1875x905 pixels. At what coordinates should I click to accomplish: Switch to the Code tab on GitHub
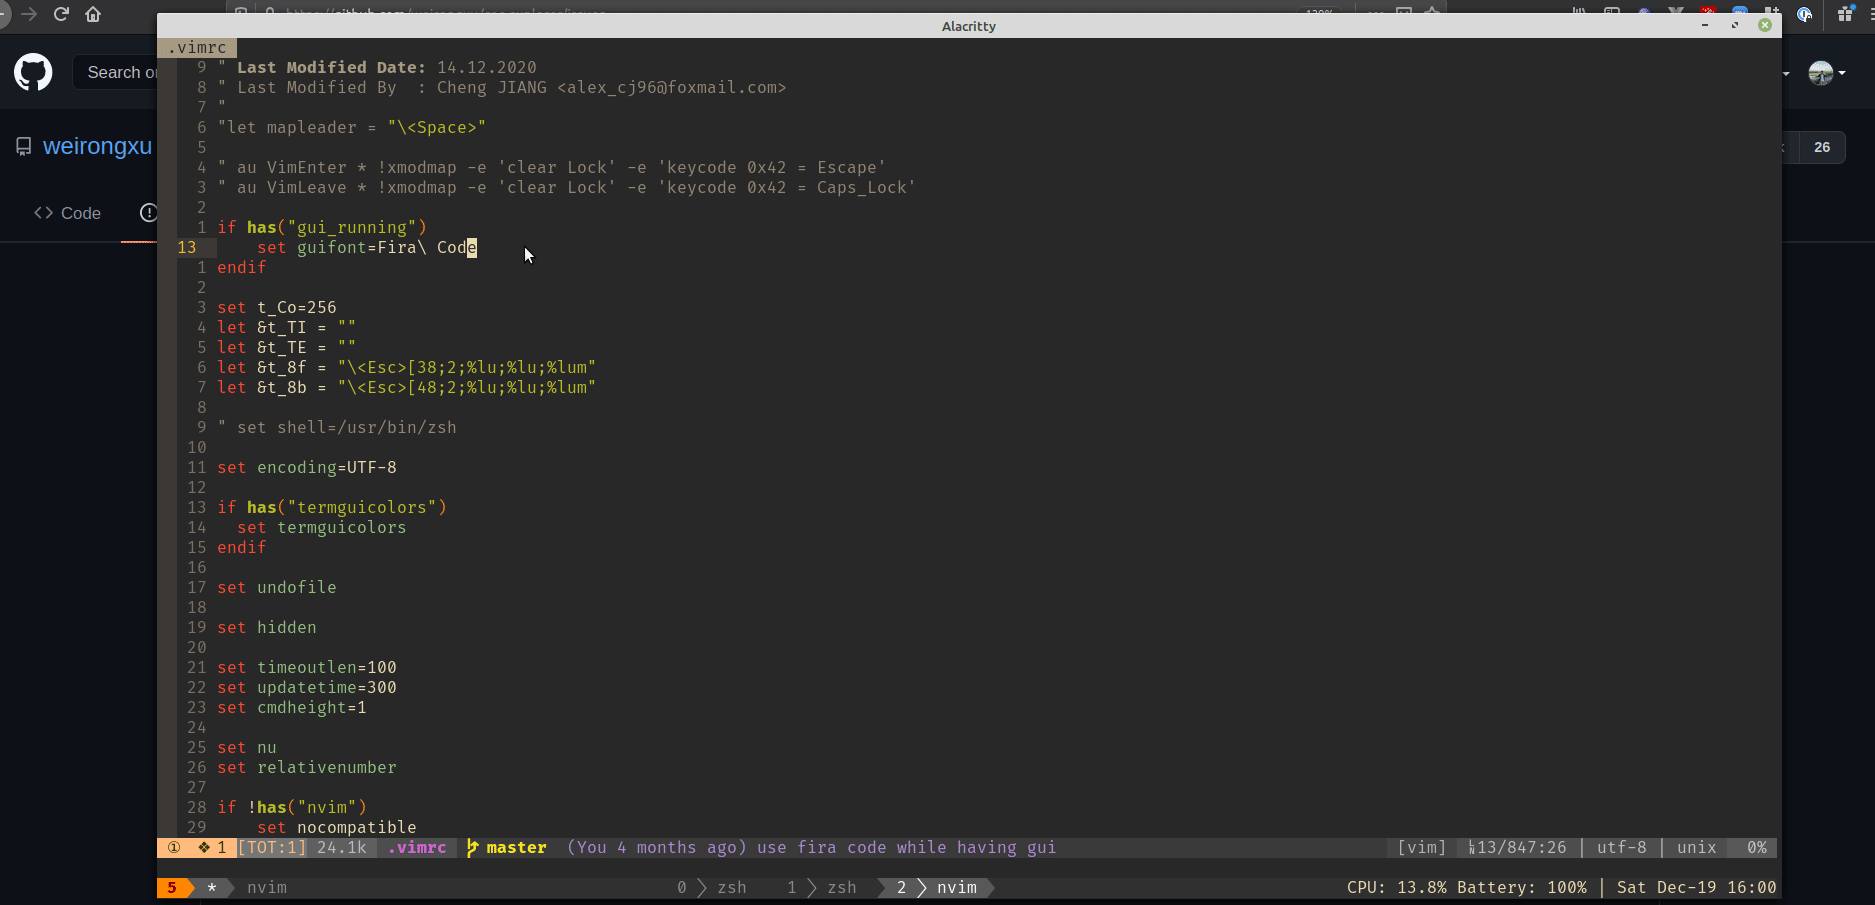(x=66, y=213)
